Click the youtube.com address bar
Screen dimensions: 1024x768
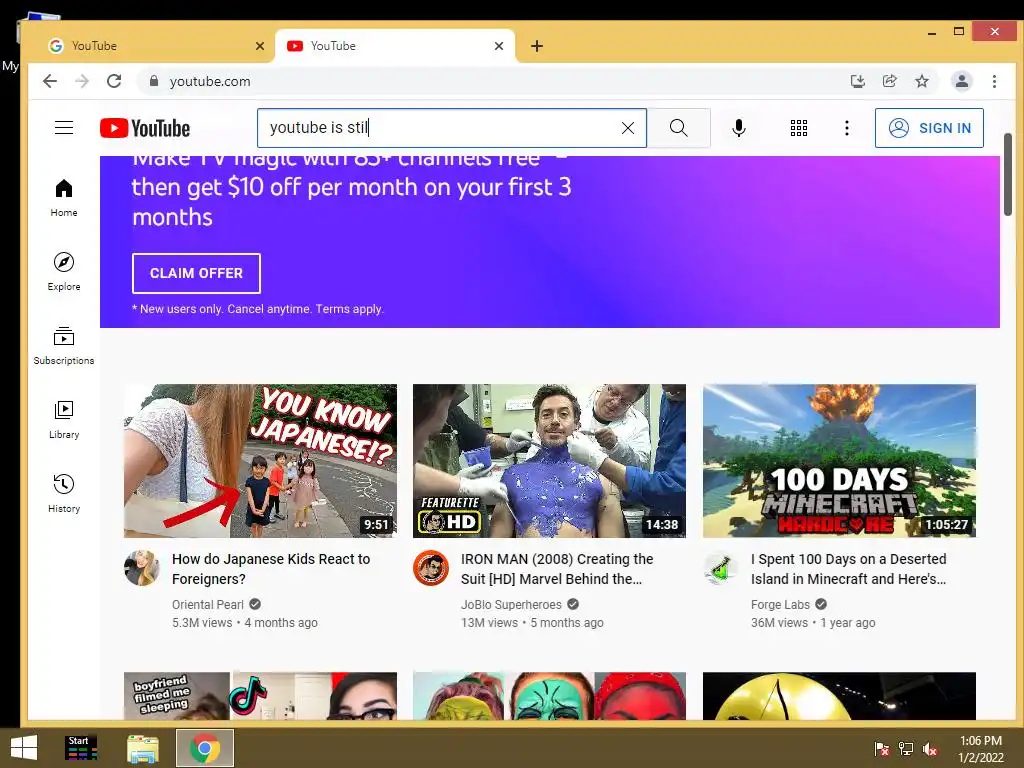[x=490, y=81]
